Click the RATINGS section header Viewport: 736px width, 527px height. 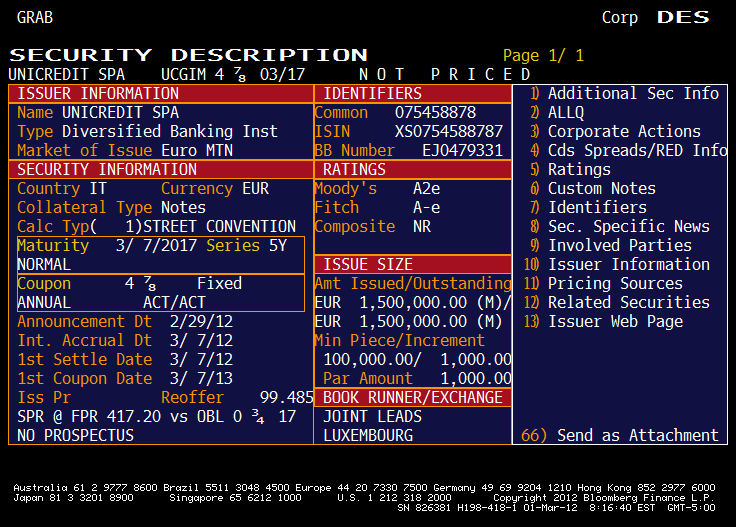click(413, 169)
